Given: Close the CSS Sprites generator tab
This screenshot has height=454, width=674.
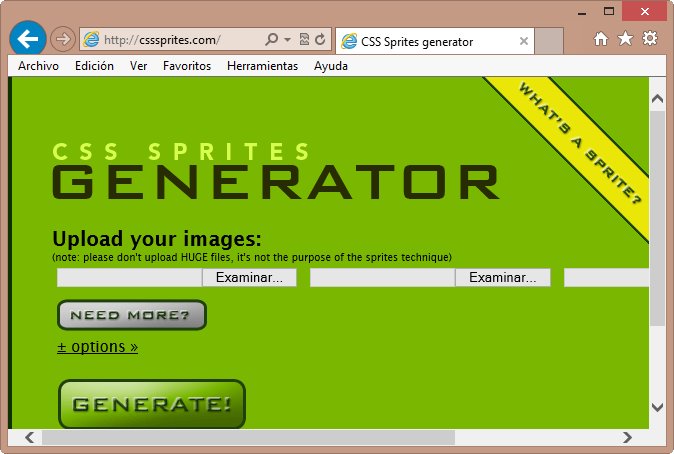Looking at the screenshot, I should 524,41.
